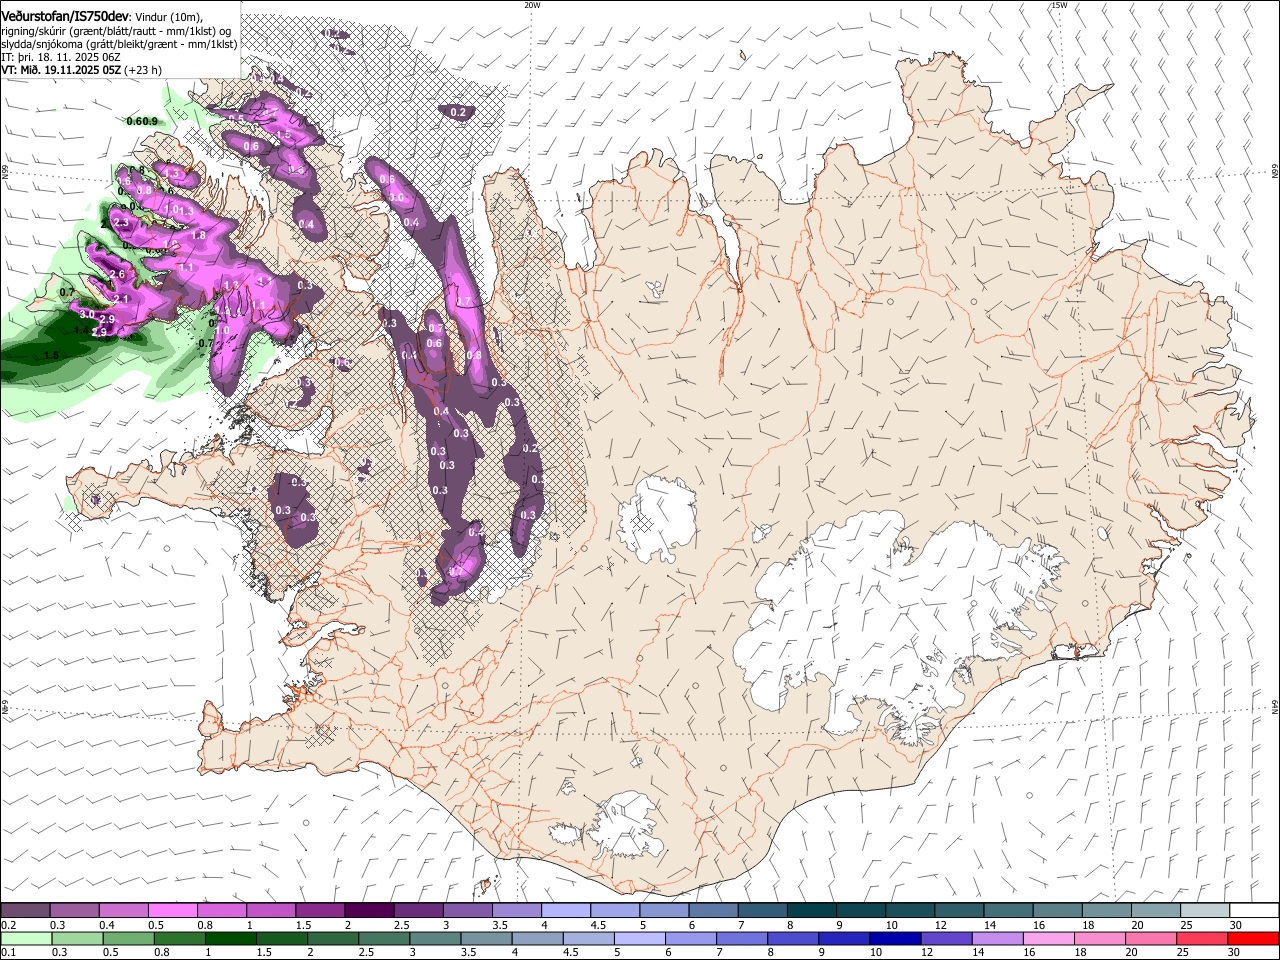1280x960 pixels.
Task: Click the 'VT: Mið. 19.11.2025 05Z' valid time
Action: click(61, 70)
